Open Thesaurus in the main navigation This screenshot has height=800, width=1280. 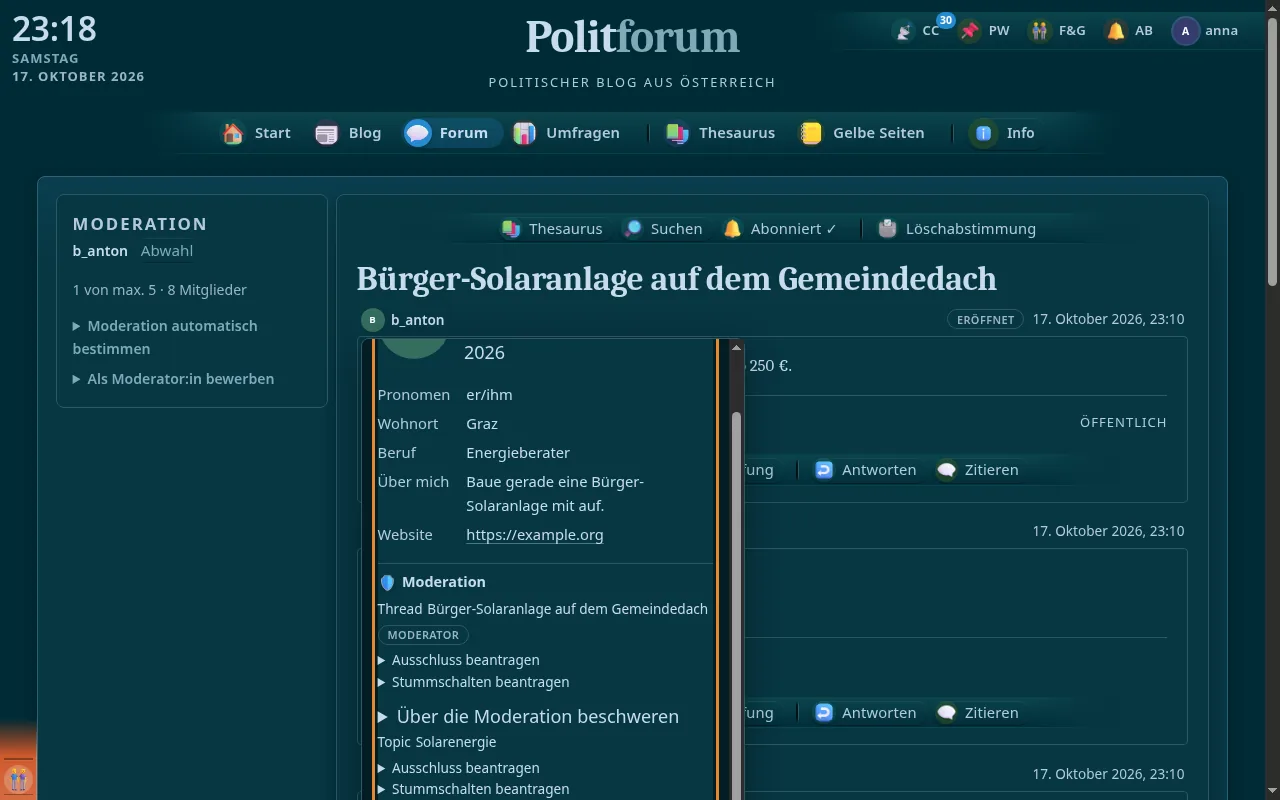point(720,133)
